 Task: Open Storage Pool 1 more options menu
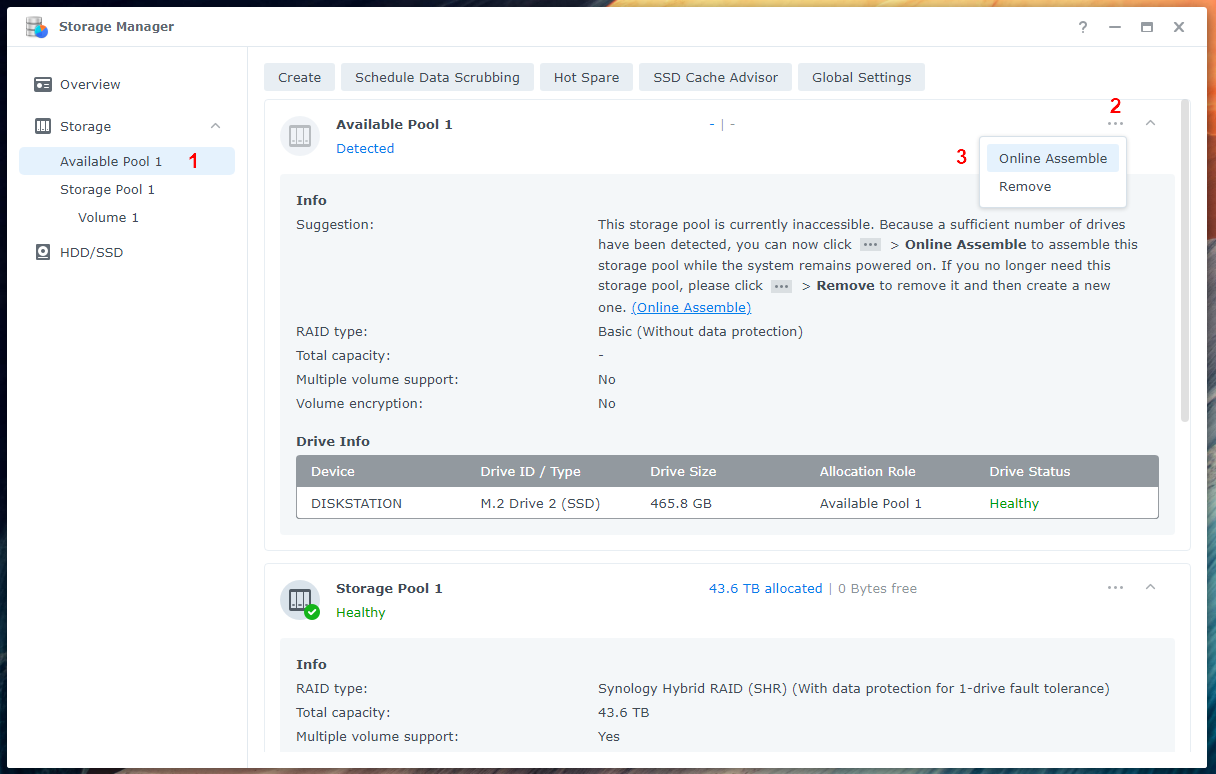(1115, 588)
